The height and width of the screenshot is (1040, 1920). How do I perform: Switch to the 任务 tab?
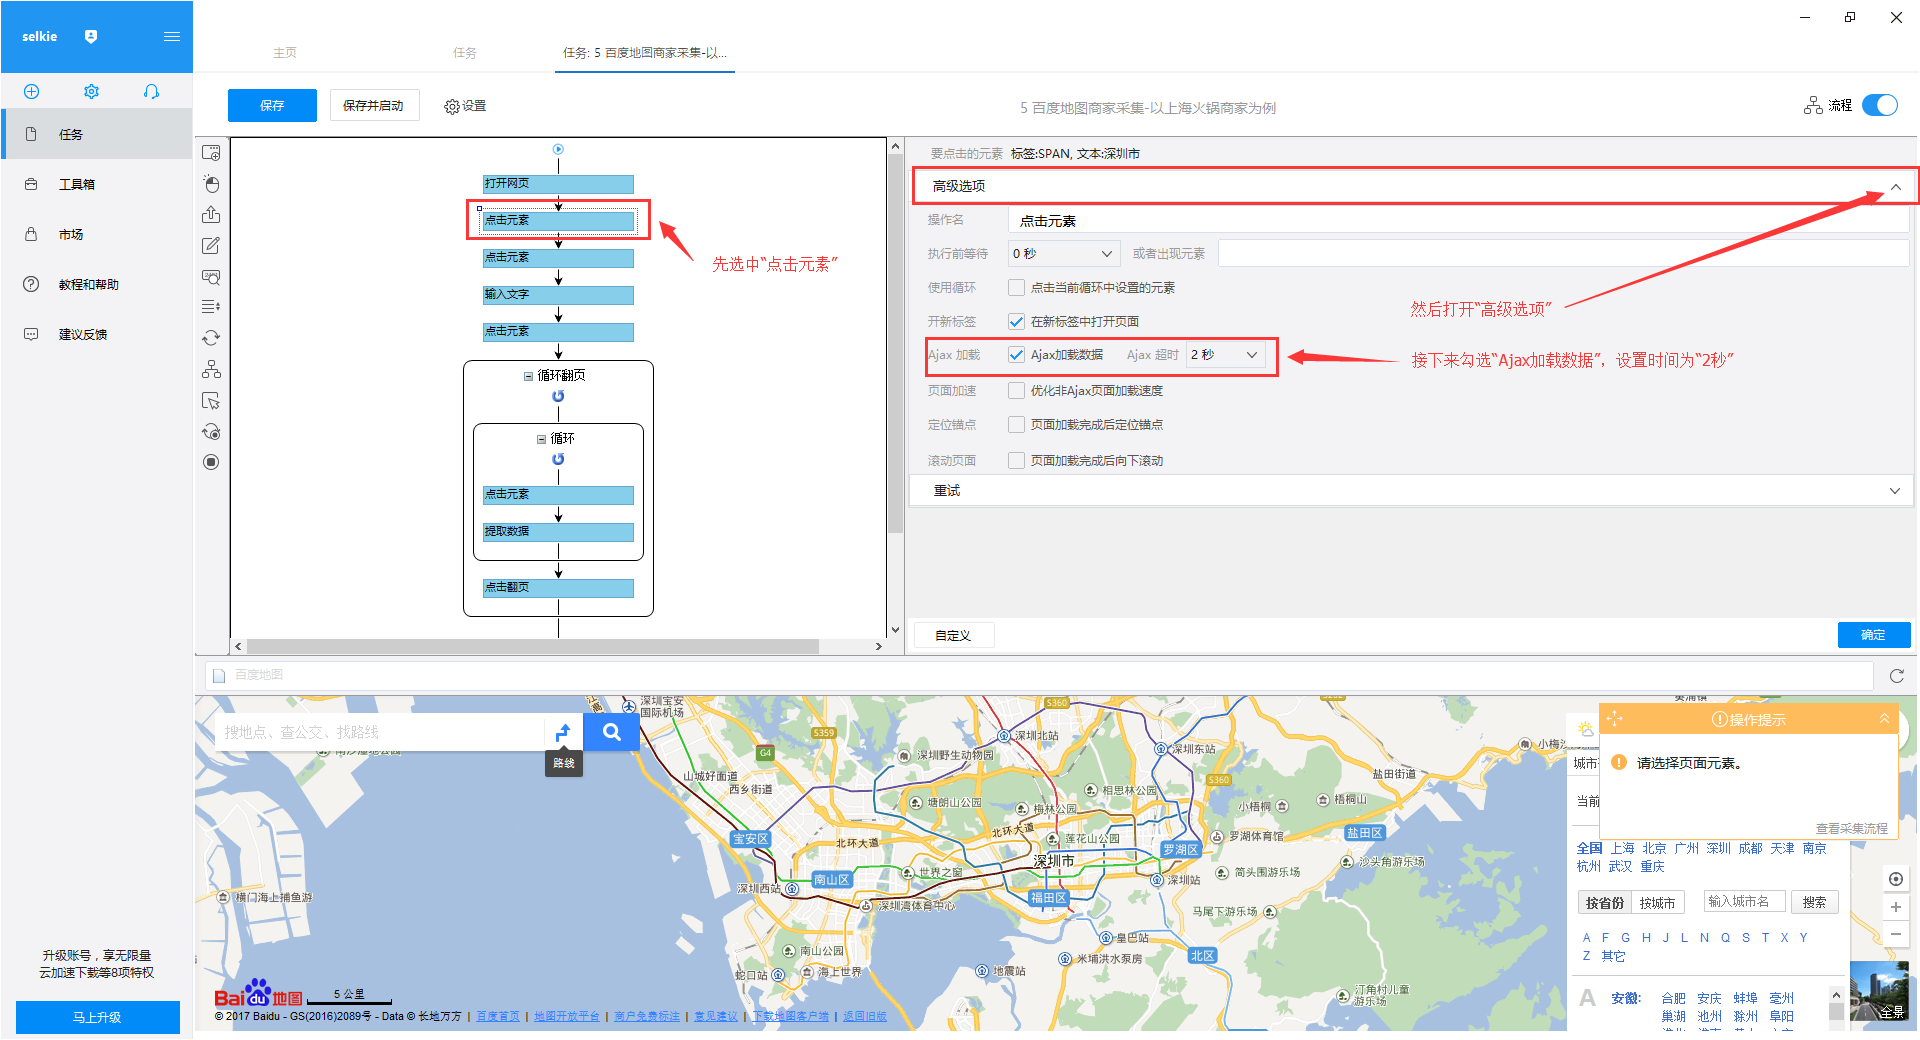click(465, 53)
